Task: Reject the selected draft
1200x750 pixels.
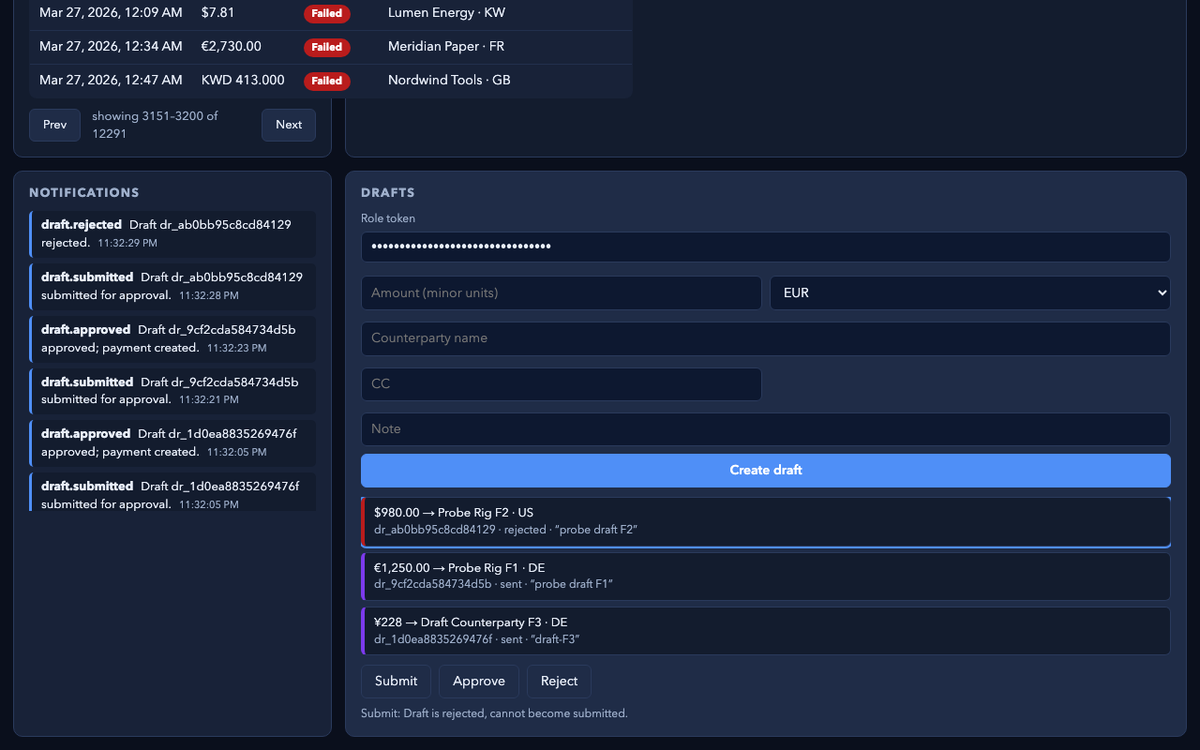Action: tap(559, 681)
